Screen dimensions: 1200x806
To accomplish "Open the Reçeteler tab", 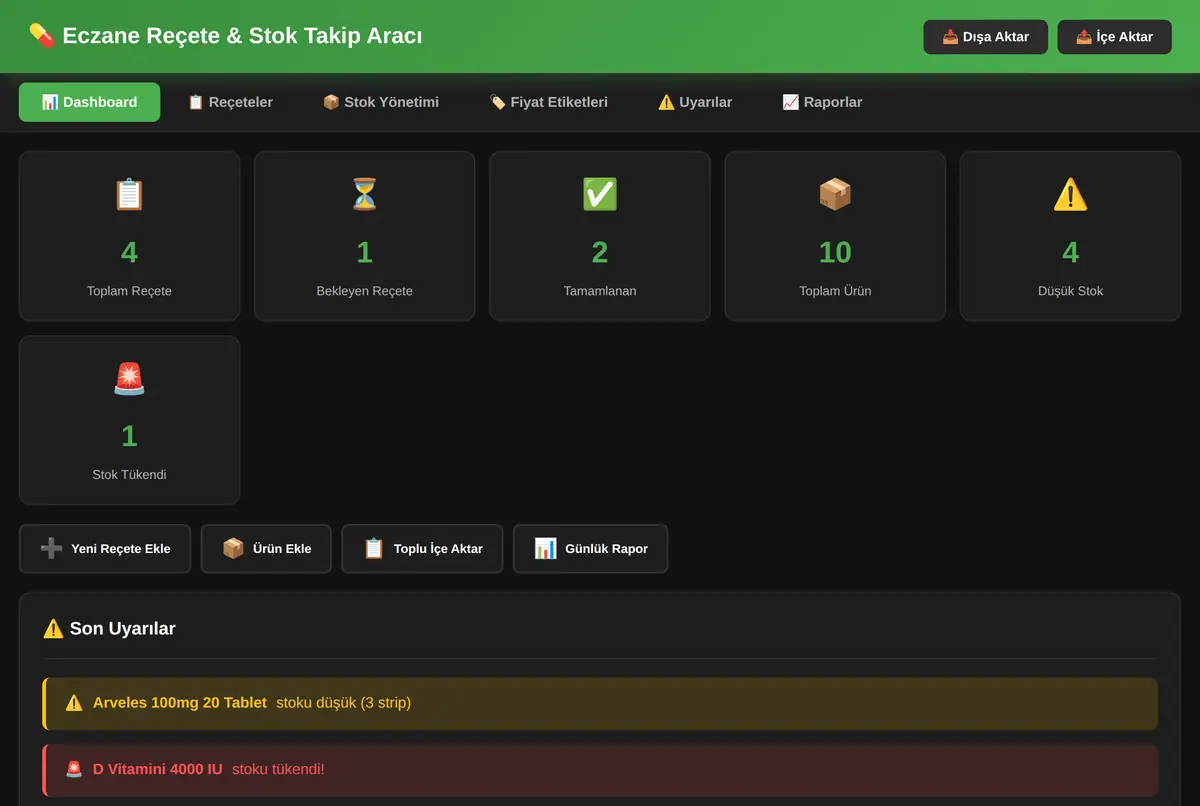I will point(230,102).
